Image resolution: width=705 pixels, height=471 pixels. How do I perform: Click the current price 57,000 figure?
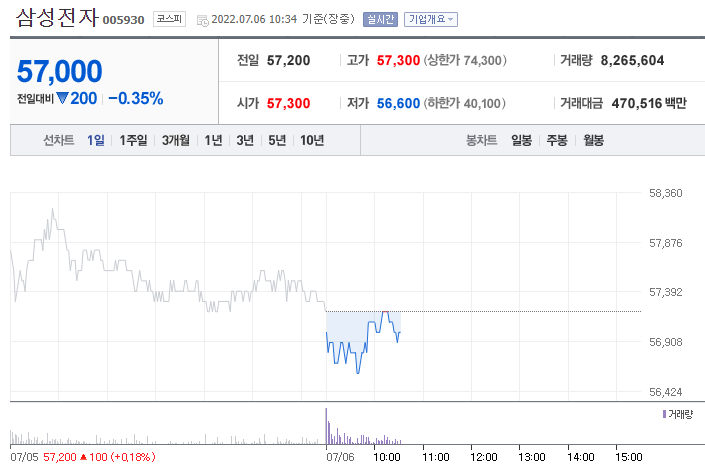click(59, 71)
